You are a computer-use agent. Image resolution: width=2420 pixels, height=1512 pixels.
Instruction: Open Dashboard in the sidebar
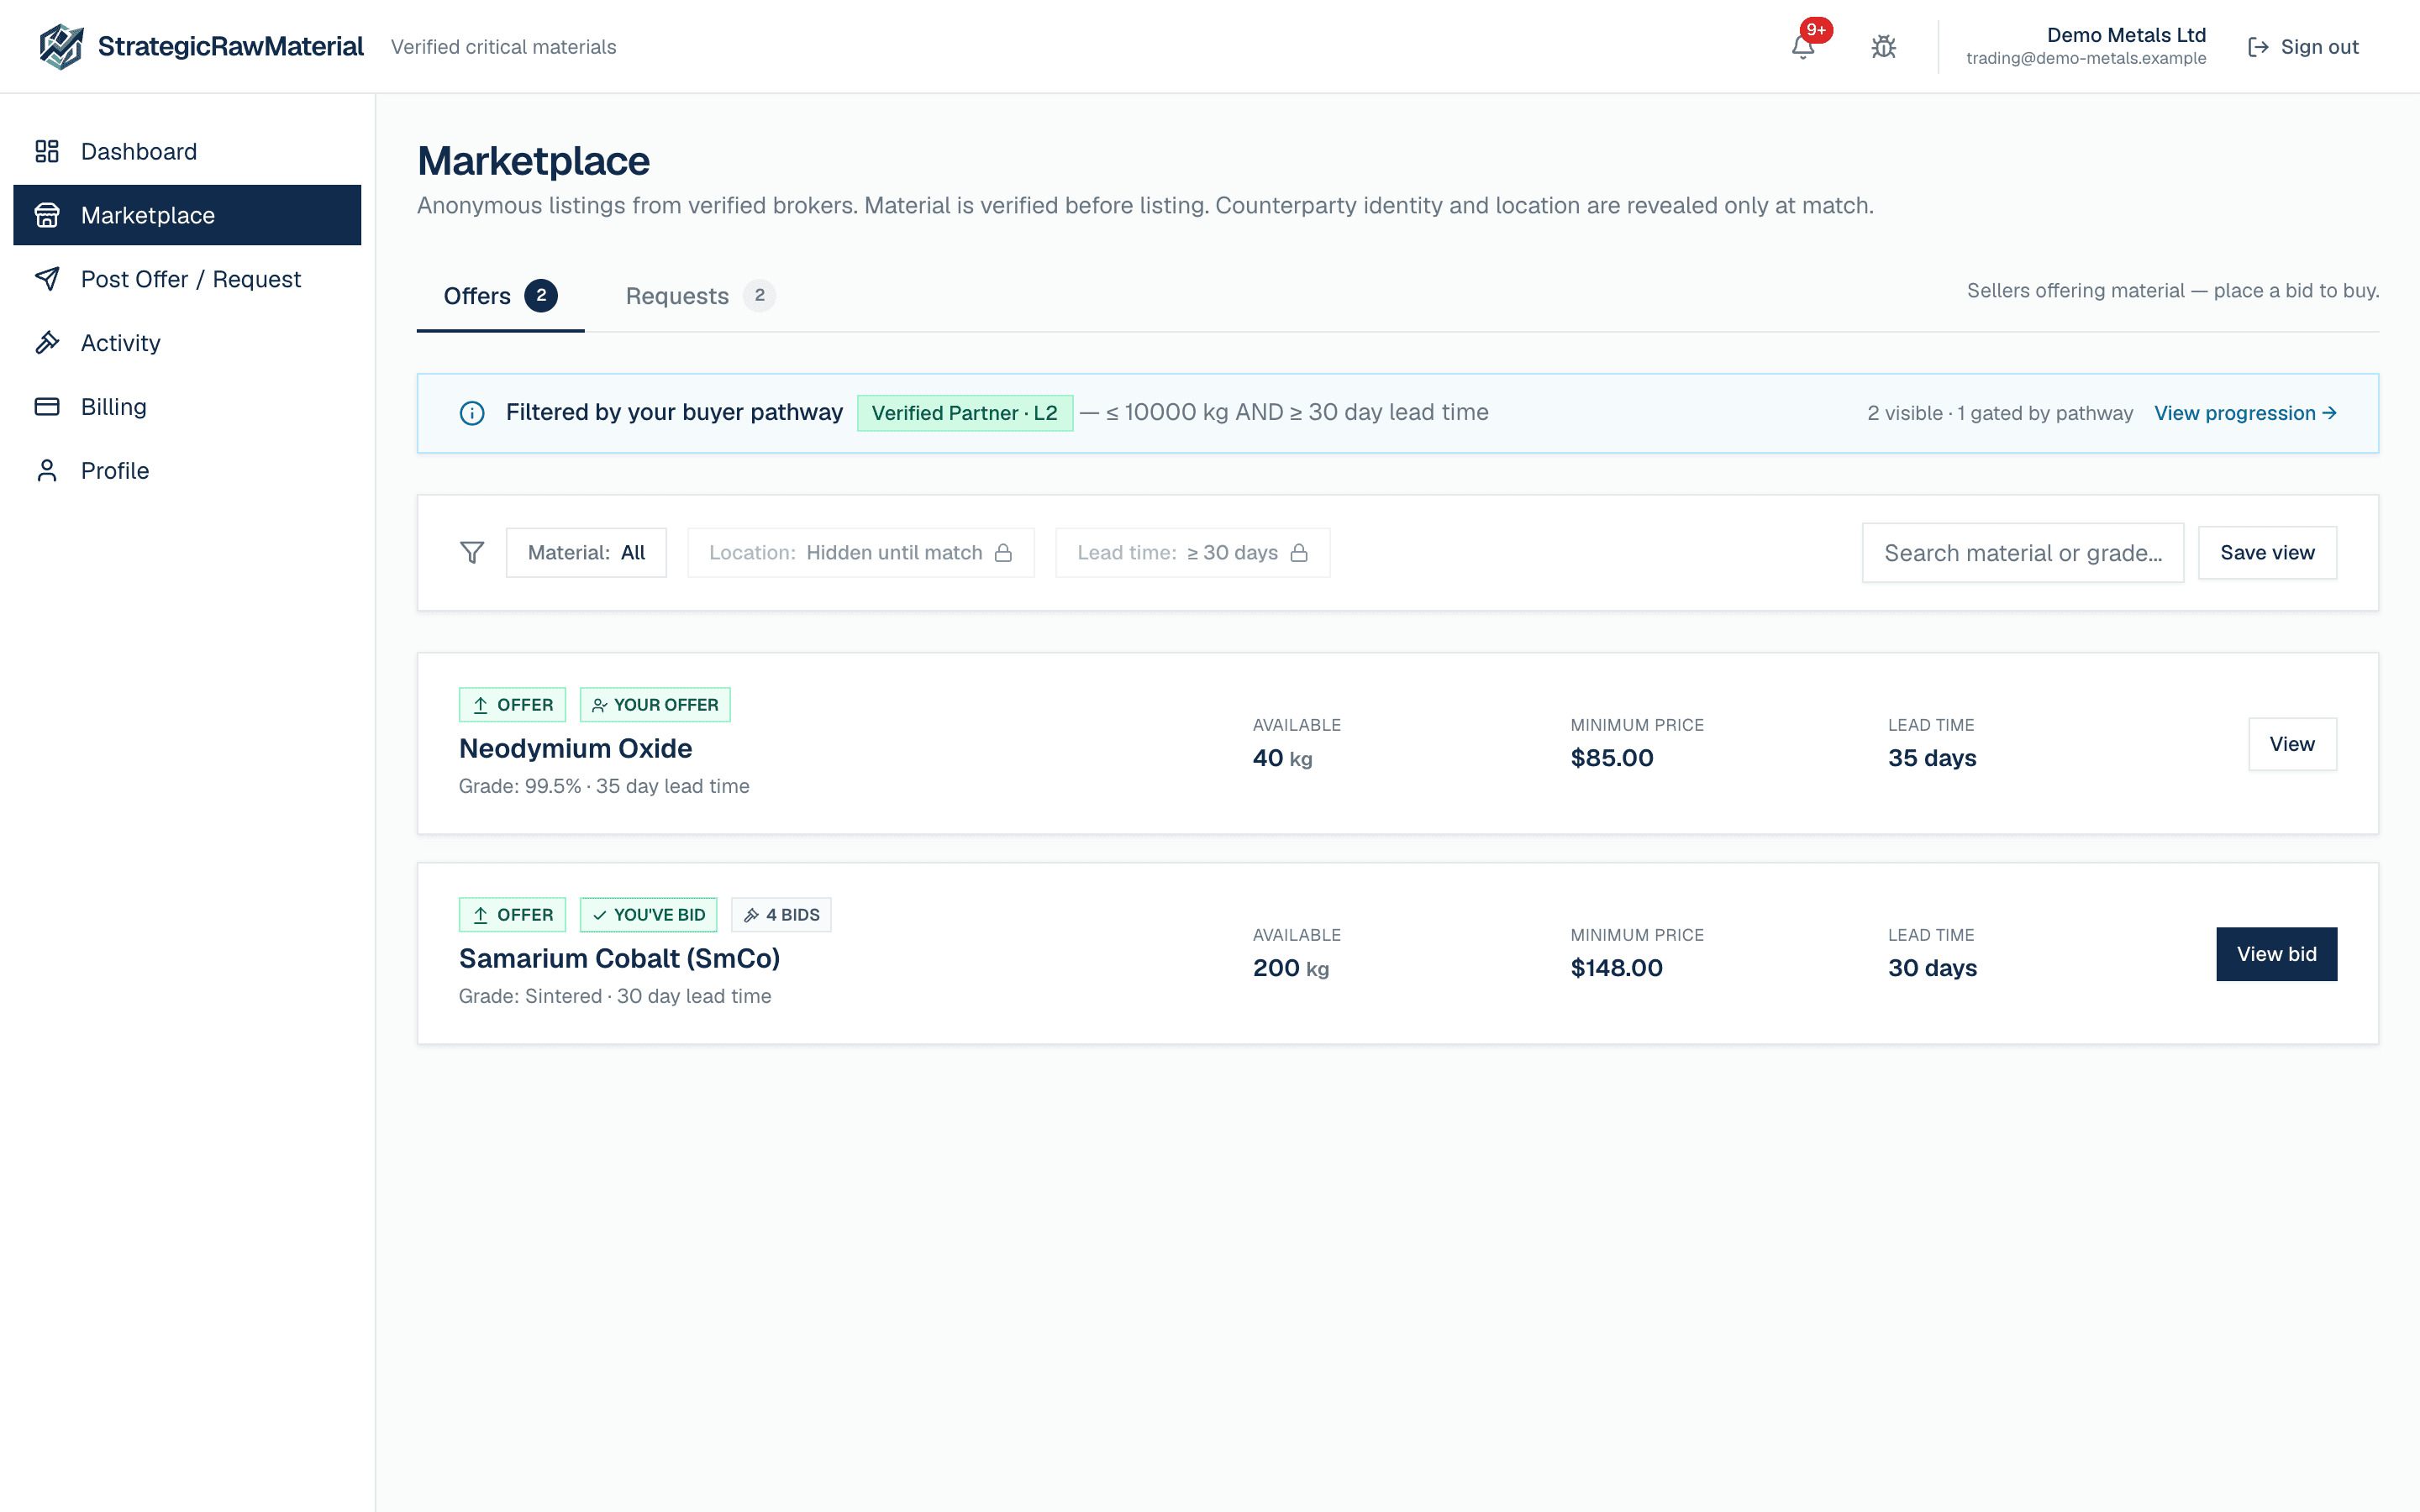(x=187, y=151)
